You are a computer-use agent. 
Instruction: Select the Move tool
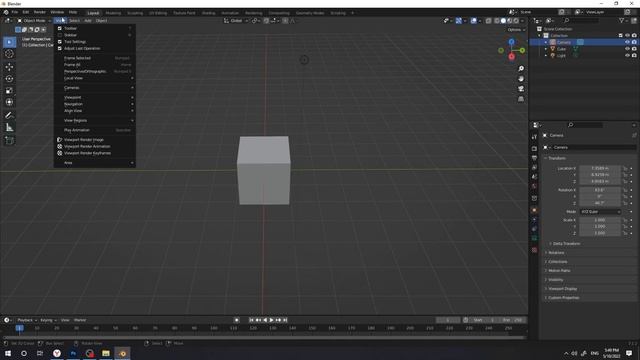[9, 67]
